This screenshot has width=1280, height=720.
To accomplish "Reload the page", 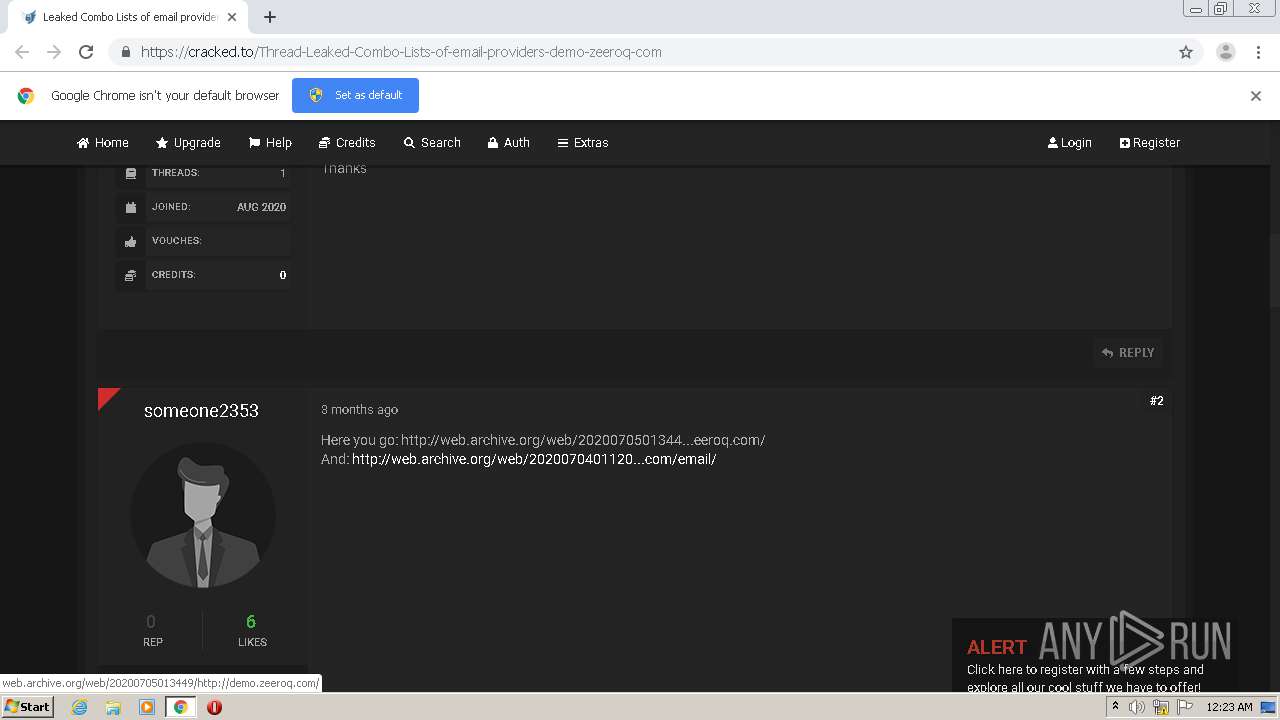I will click(x=86, y=52).
